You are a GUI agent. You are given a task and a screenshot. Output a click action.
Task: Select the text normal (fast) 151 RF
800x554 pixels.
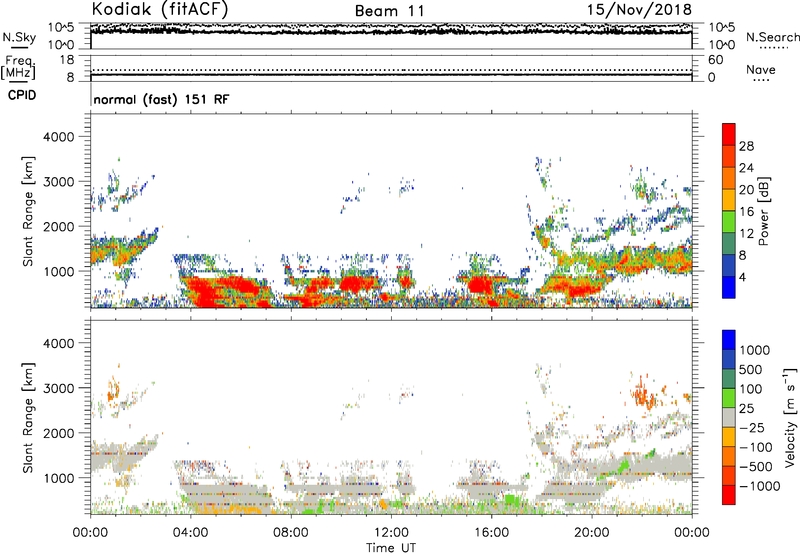(x=161, y=99)
